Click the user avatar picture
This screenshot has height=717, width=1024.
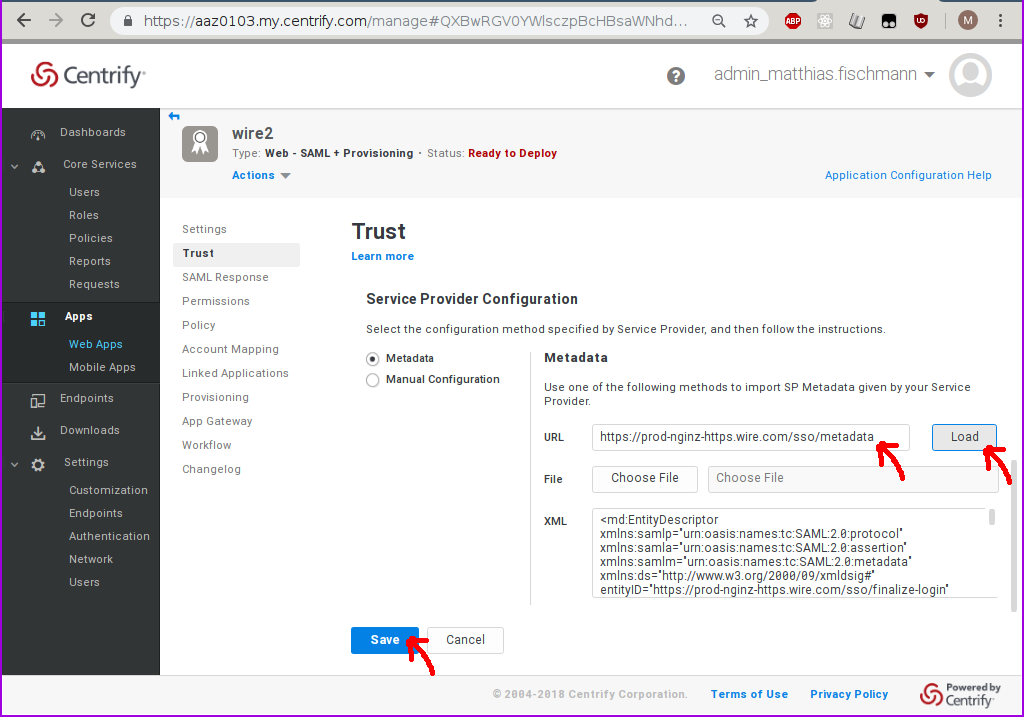pos(970,74)
